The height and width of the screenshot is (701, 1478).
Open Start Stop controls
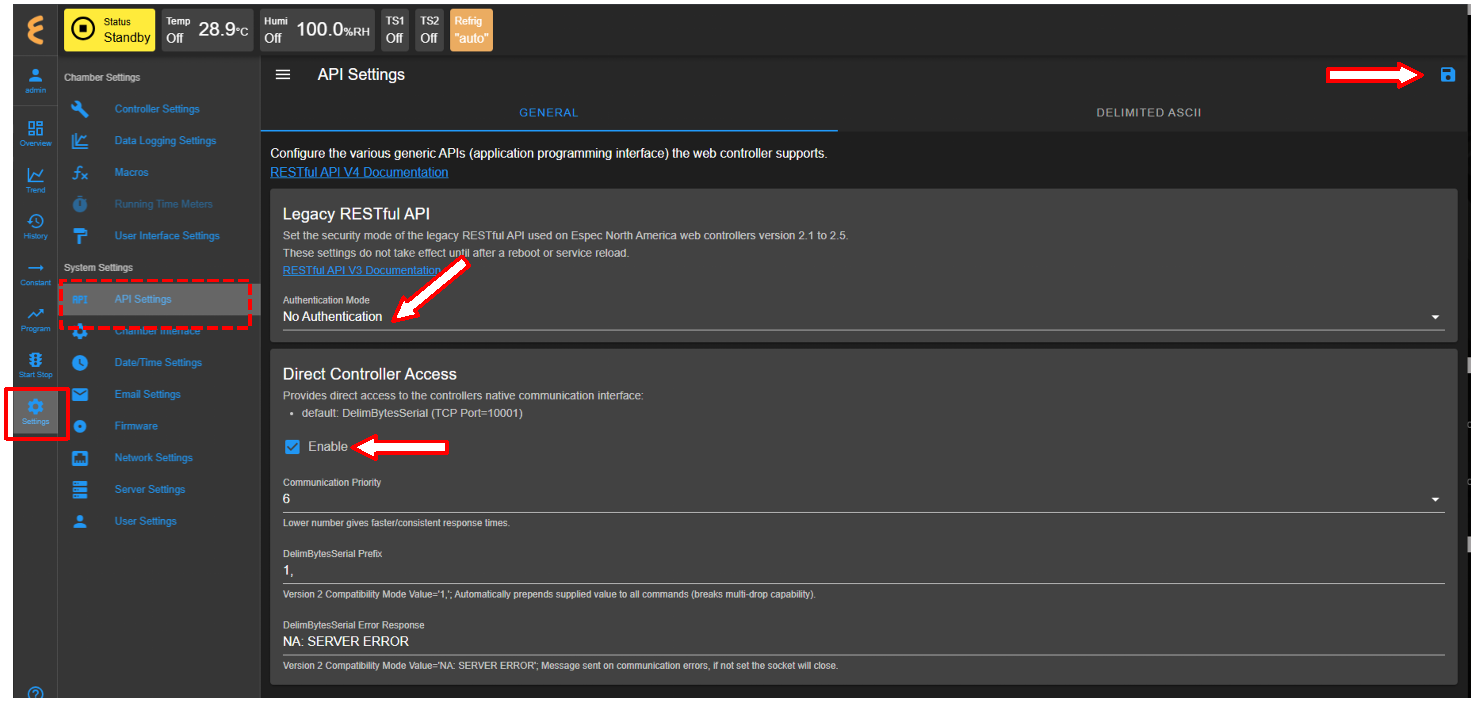click(35, 365)
